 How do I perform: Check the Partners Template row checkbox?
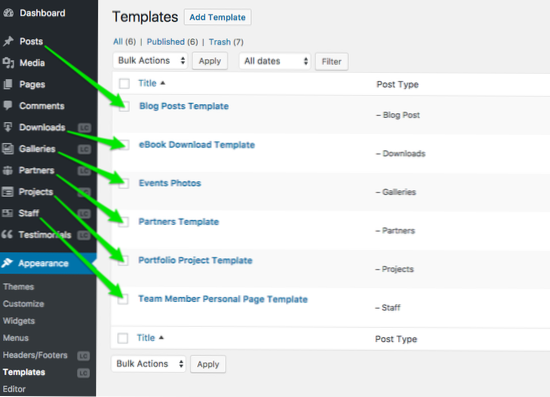[123, 222]
